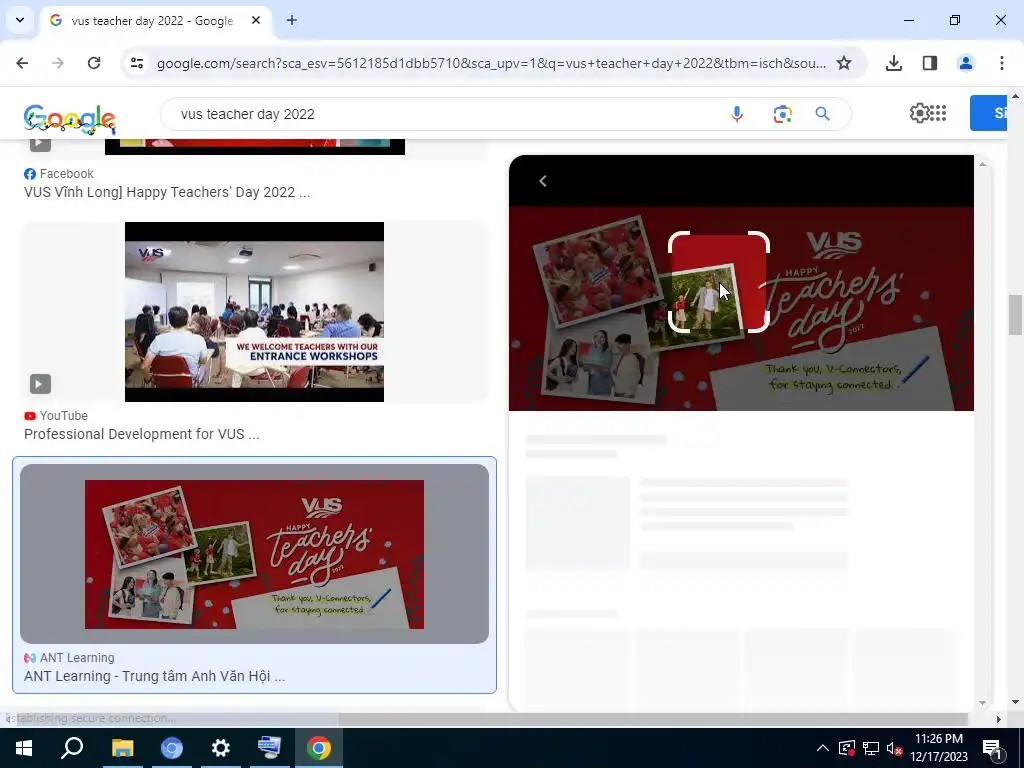This screenshot has width=1024, height=768.
Task: Open the muted volume tray icon
Action: 895,748
